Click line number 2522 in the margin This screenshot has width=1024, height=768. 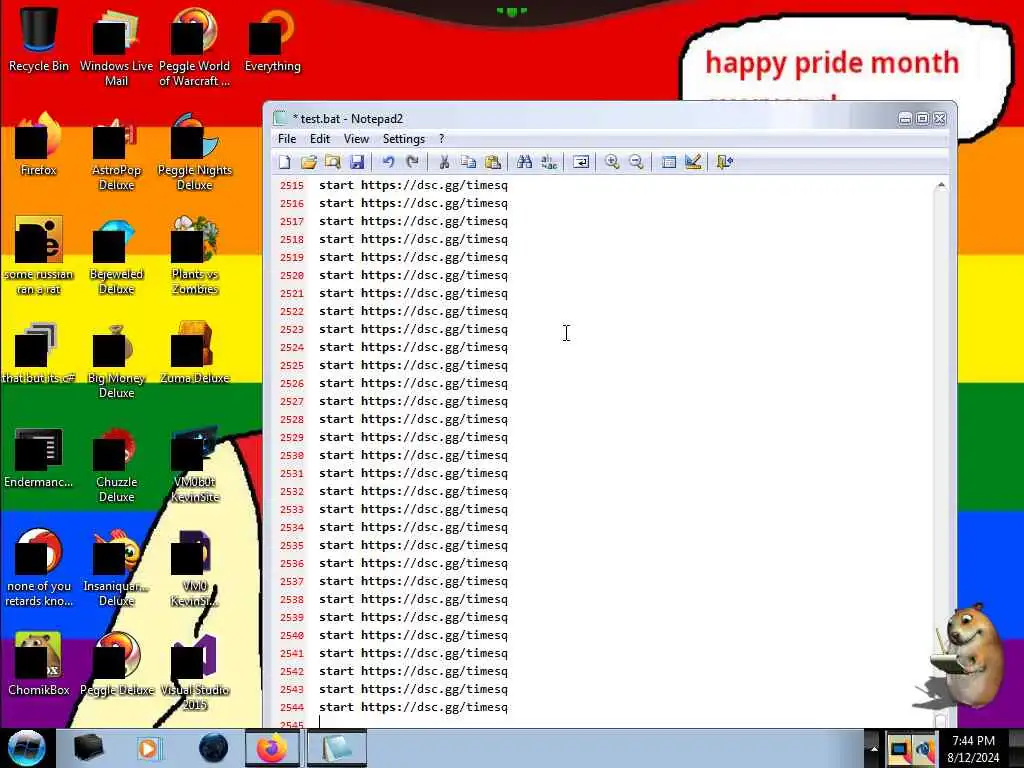[x=292, y=312]
